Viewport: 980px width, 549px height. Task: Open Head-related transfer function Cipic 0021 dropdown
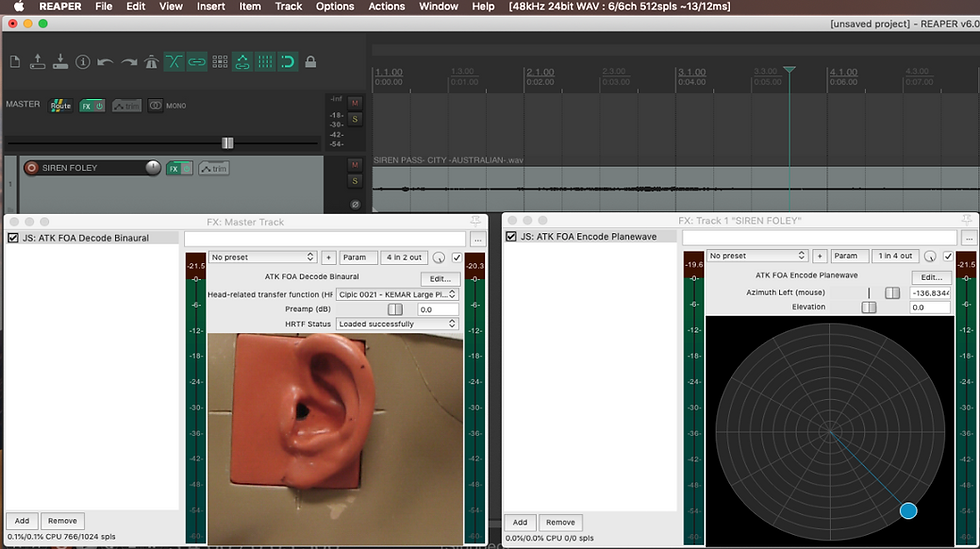pos(398,294)
